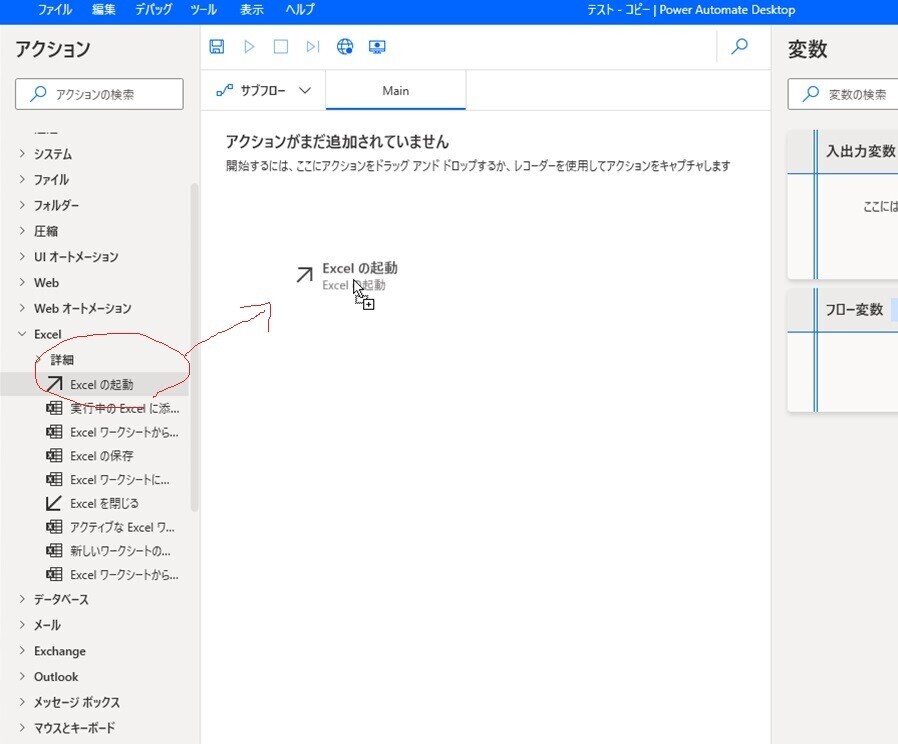Select last Excel ワークシートから... action above データベース
This screenshot has height=744, width=898.
[94, 574]
